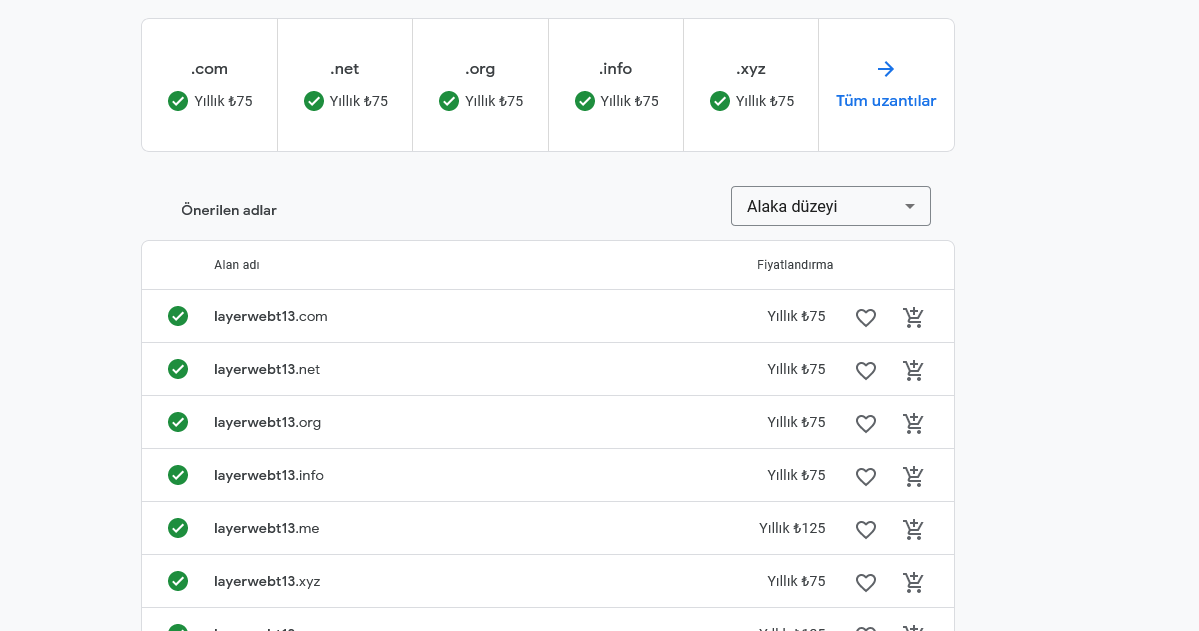This screenshot has height=631, width=1199.
Task: Select the .xyz extension card
Action: tap(751, 85)
